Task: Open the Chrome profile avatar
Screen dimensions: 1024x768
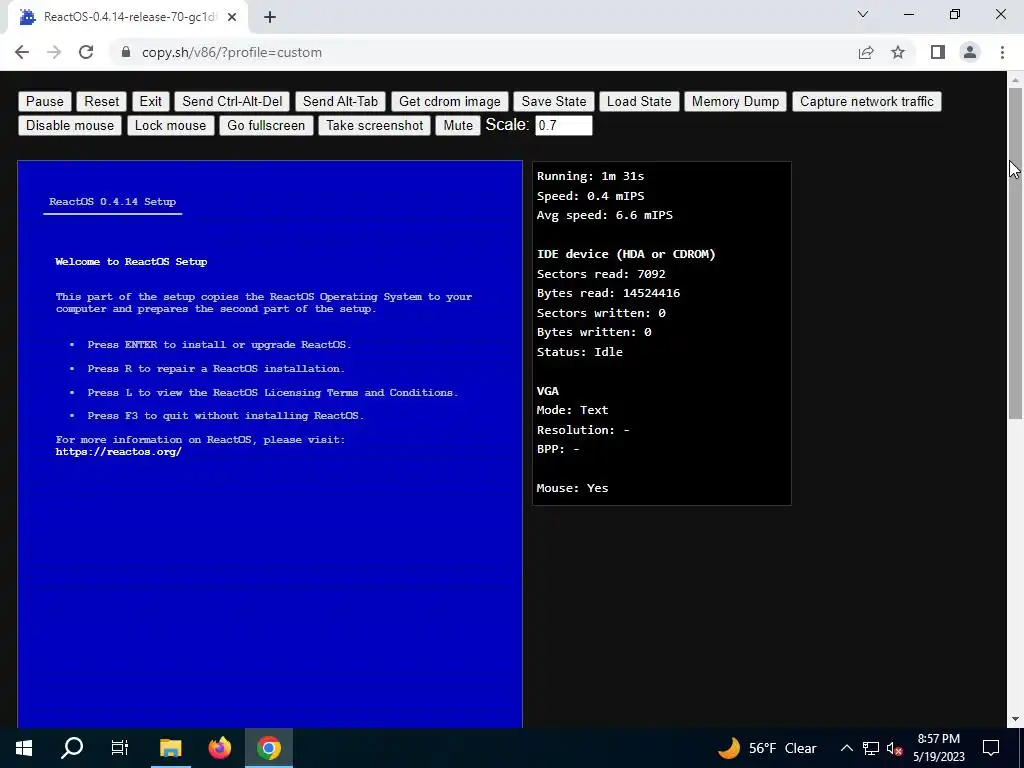Action: [x=970, y=52]
